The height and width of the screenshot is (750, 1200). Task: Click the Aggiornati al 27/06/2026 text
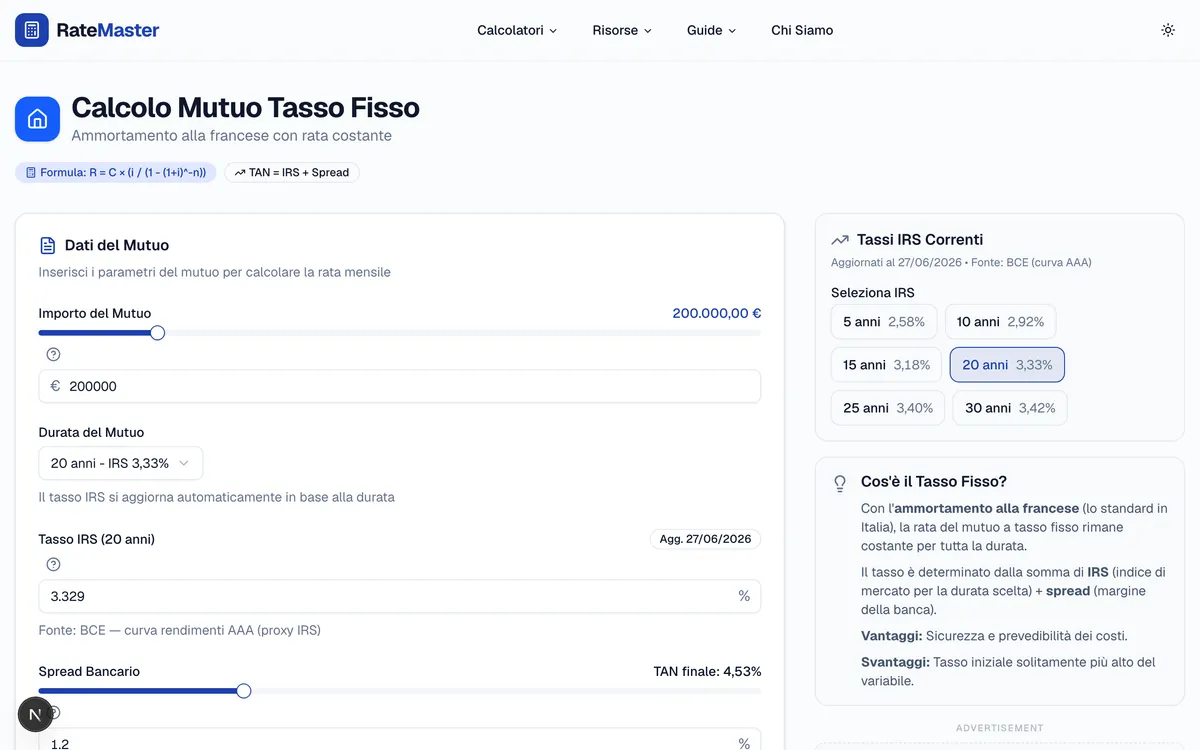(961, 263)
